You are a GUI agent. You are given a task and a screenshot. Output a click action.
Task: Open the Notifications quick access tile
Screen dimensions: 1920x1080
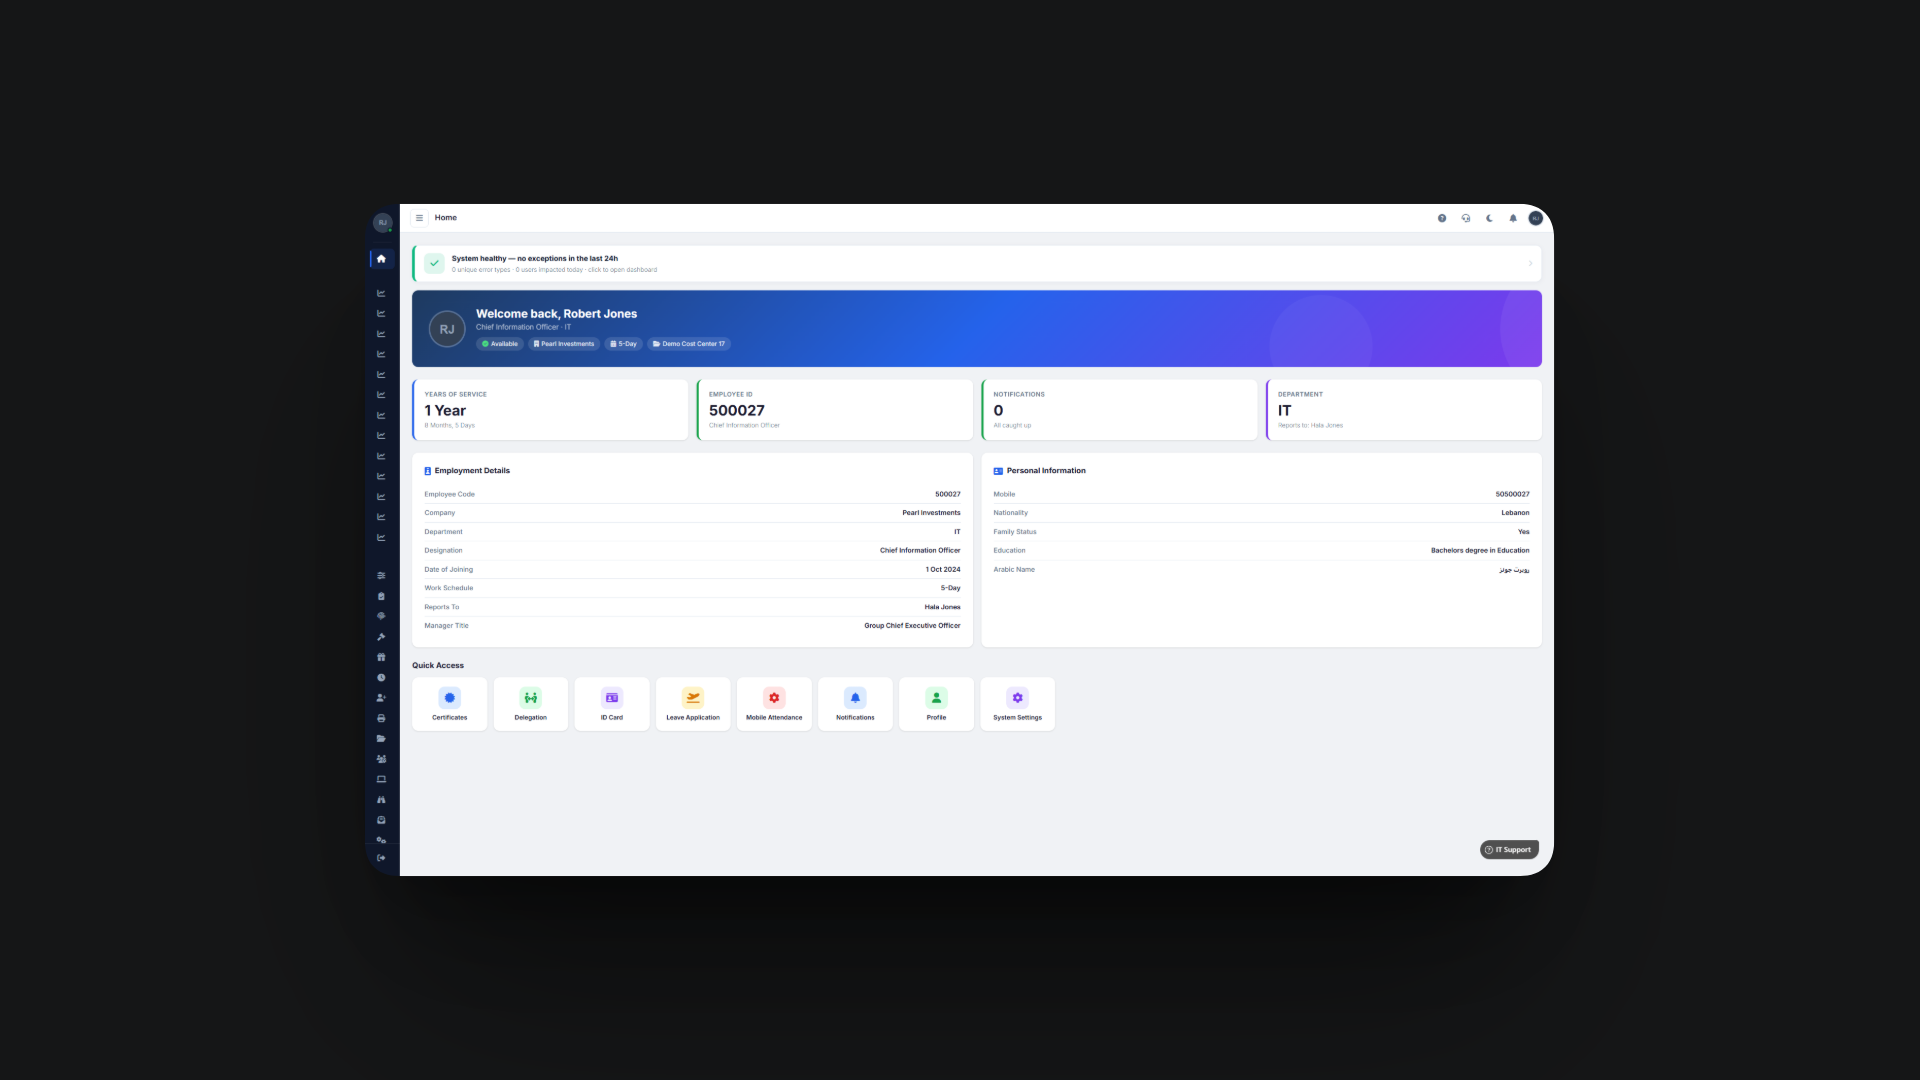[855, 704]
